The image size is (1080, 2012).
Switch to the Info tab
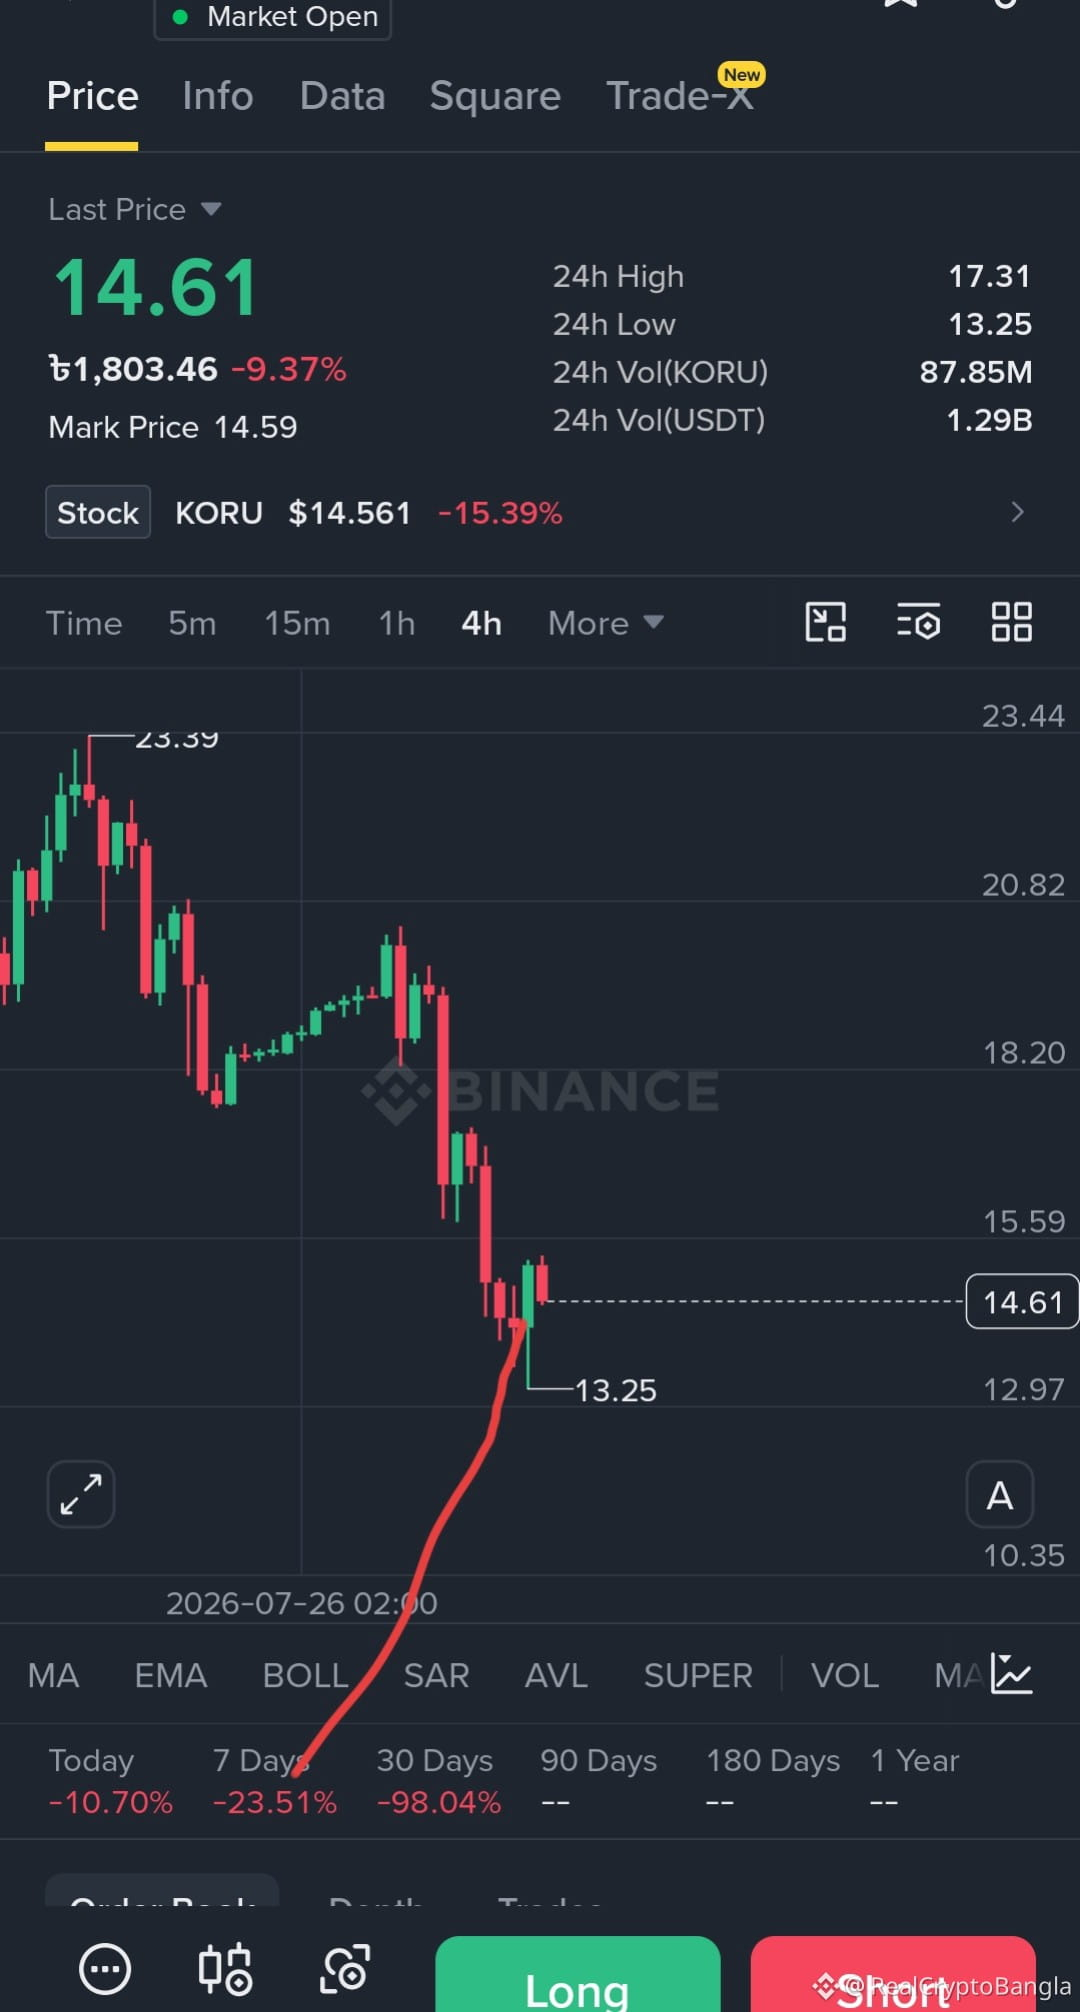tap(218, 96)
